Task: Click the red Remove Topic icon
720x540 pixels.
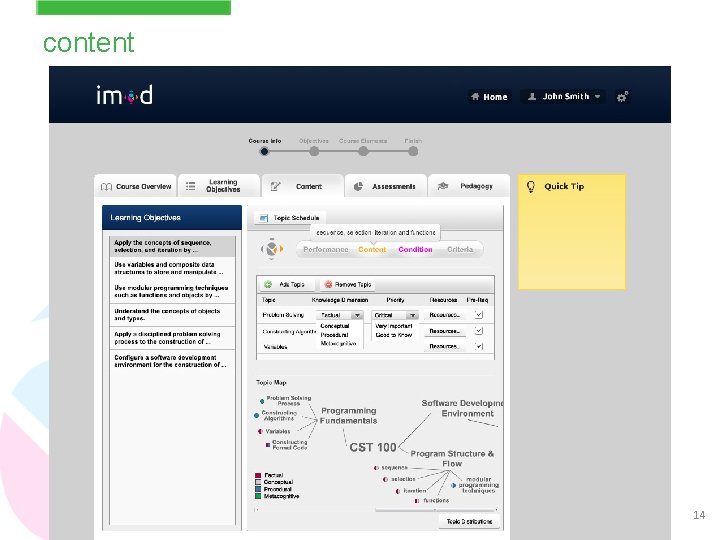Action: pos(328,285)
